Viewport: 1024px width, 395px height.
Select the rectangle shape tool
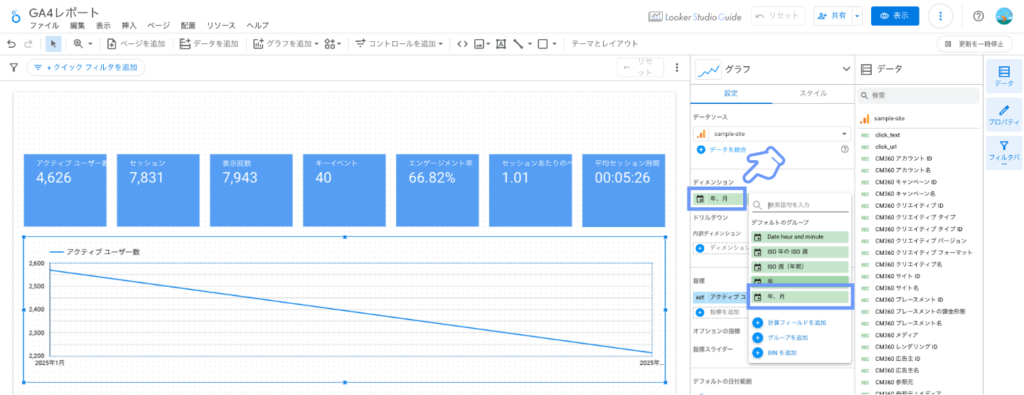[543, 44]
